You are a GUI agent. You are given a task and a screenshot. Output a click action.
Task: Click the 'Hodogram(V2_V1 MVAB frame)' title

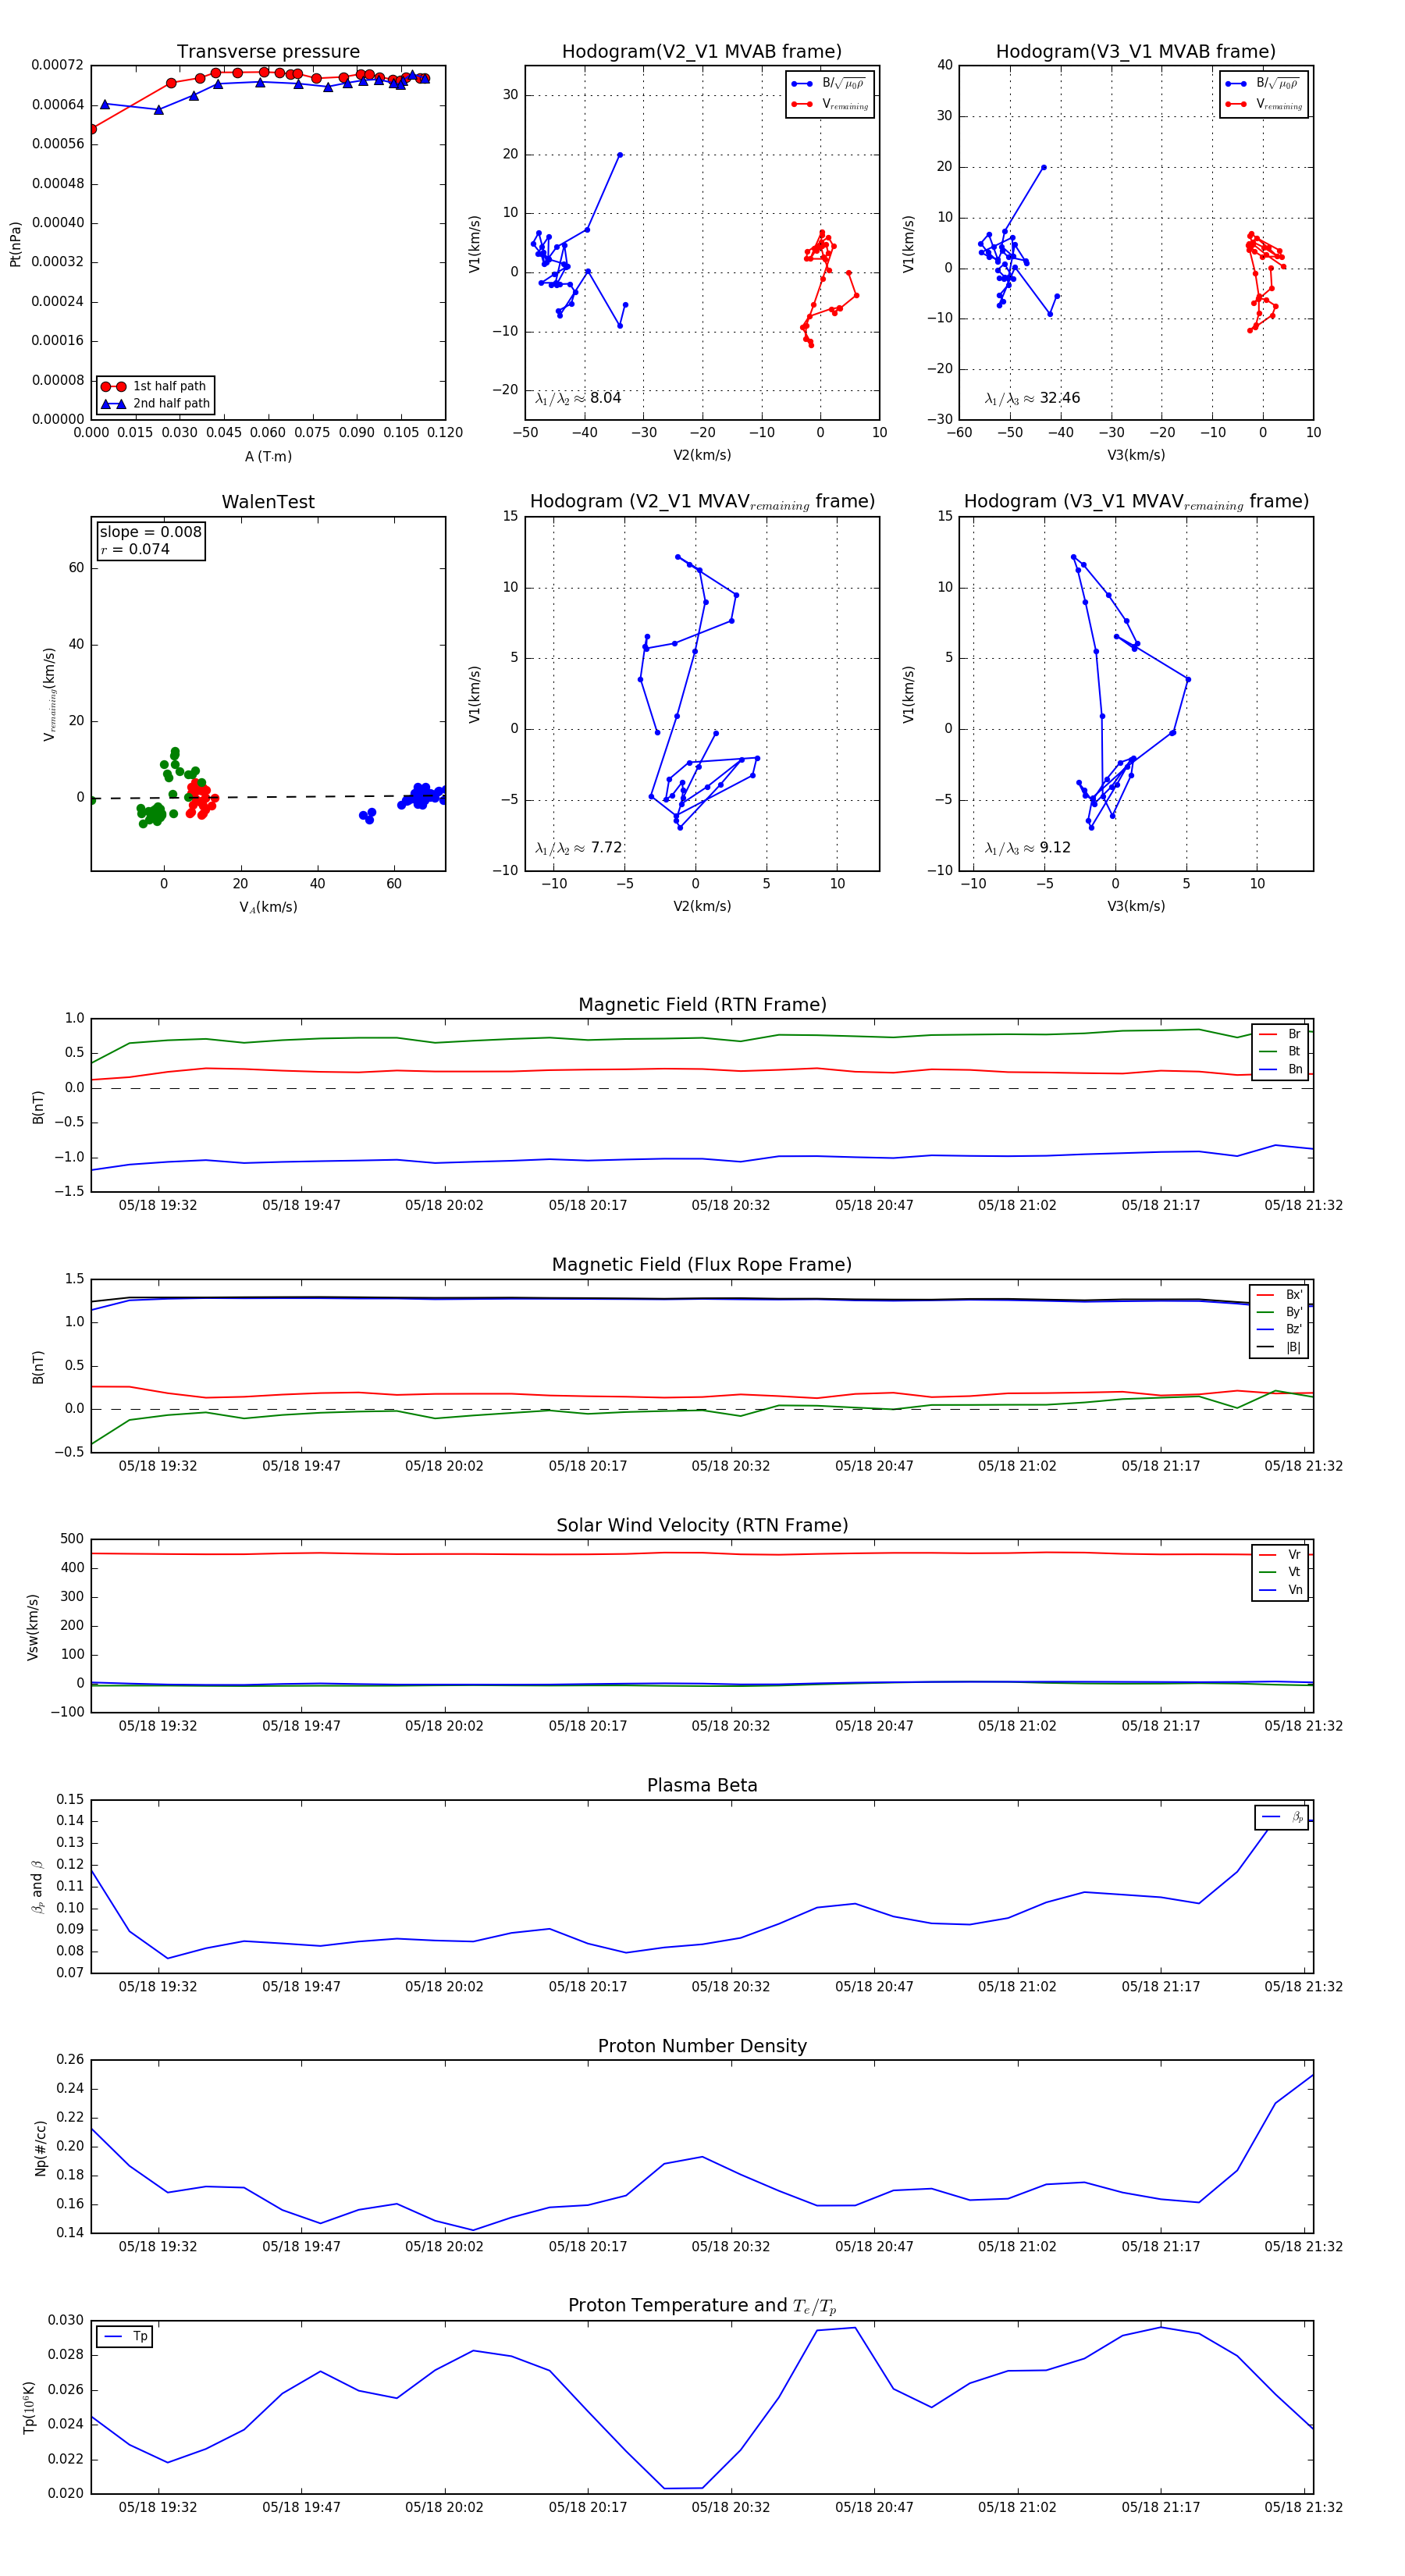[702, 52]
